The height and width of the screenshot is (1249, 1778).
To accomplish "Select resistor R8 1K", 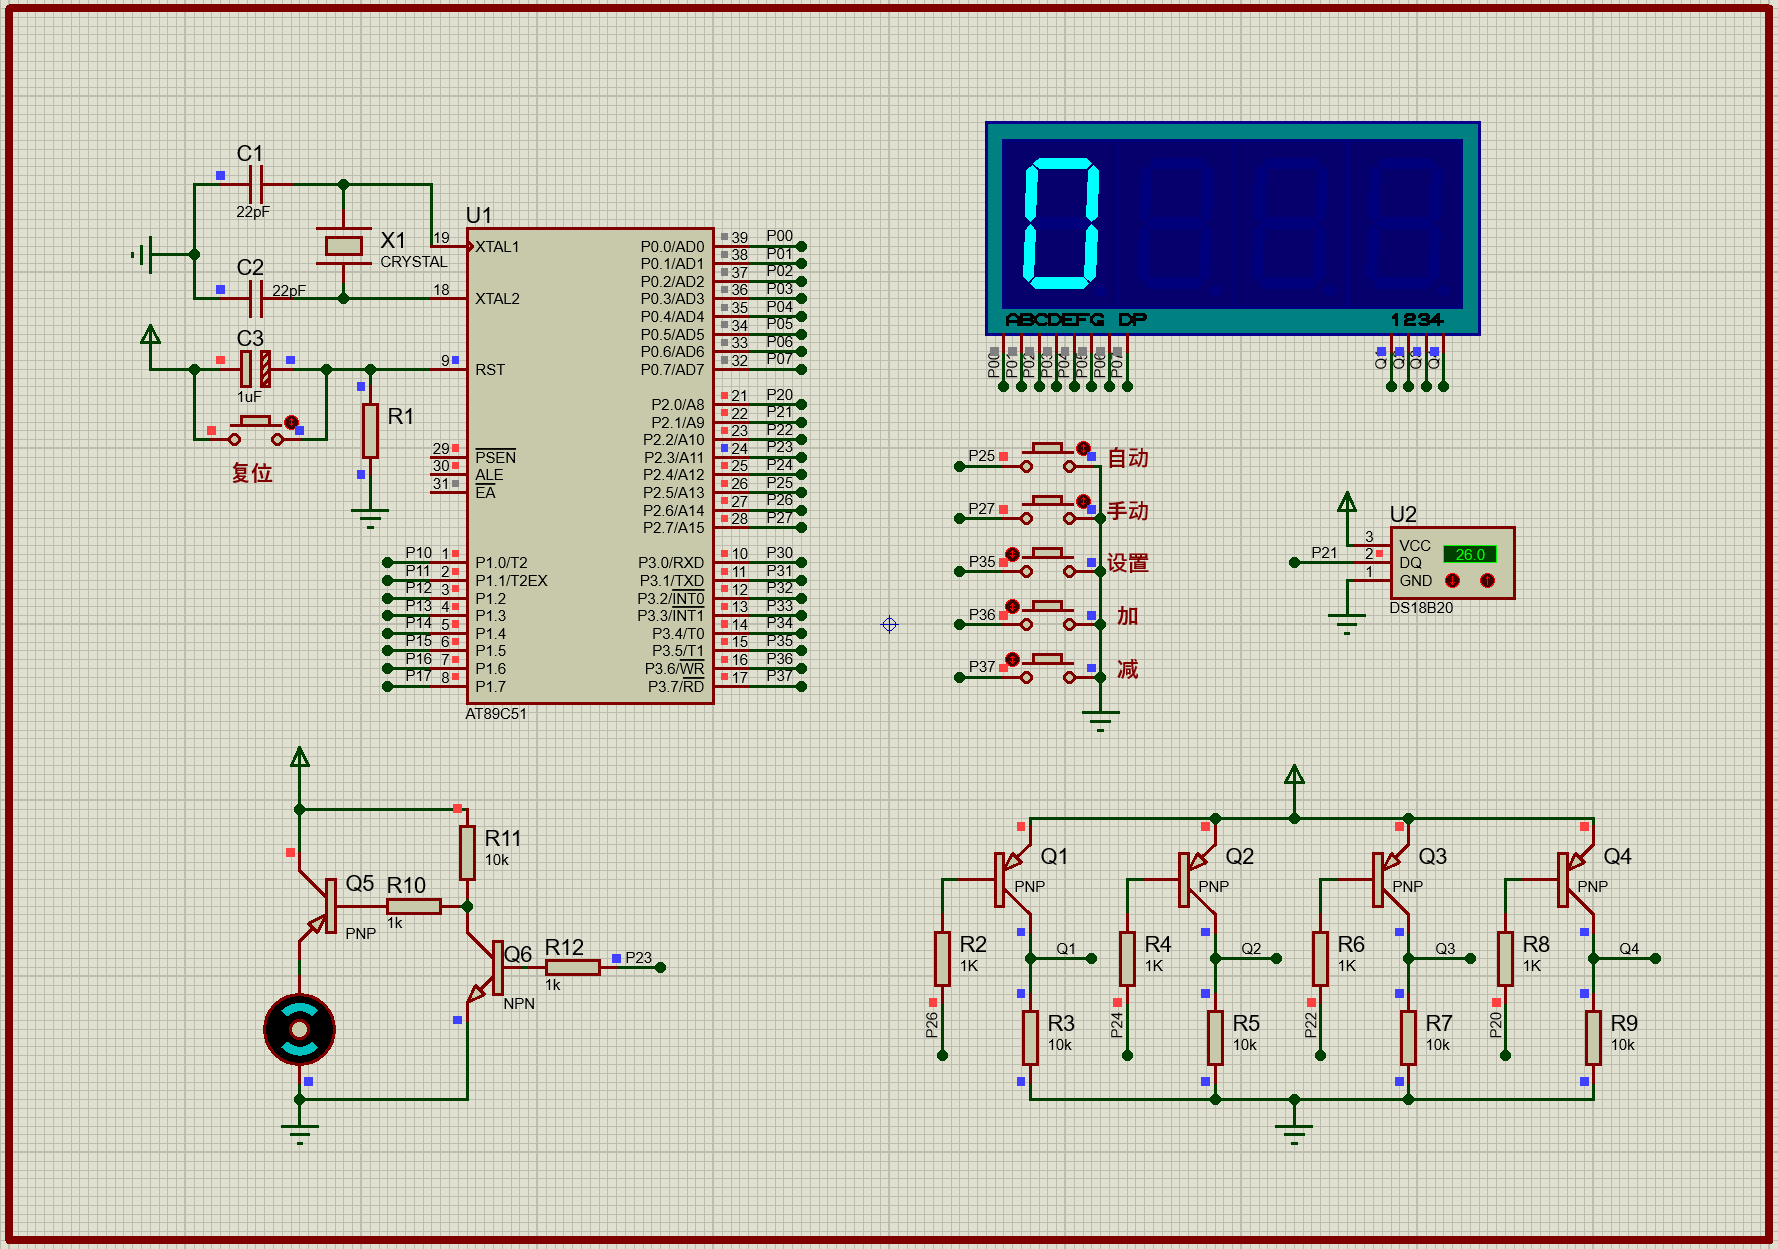I will point(1505,958).
